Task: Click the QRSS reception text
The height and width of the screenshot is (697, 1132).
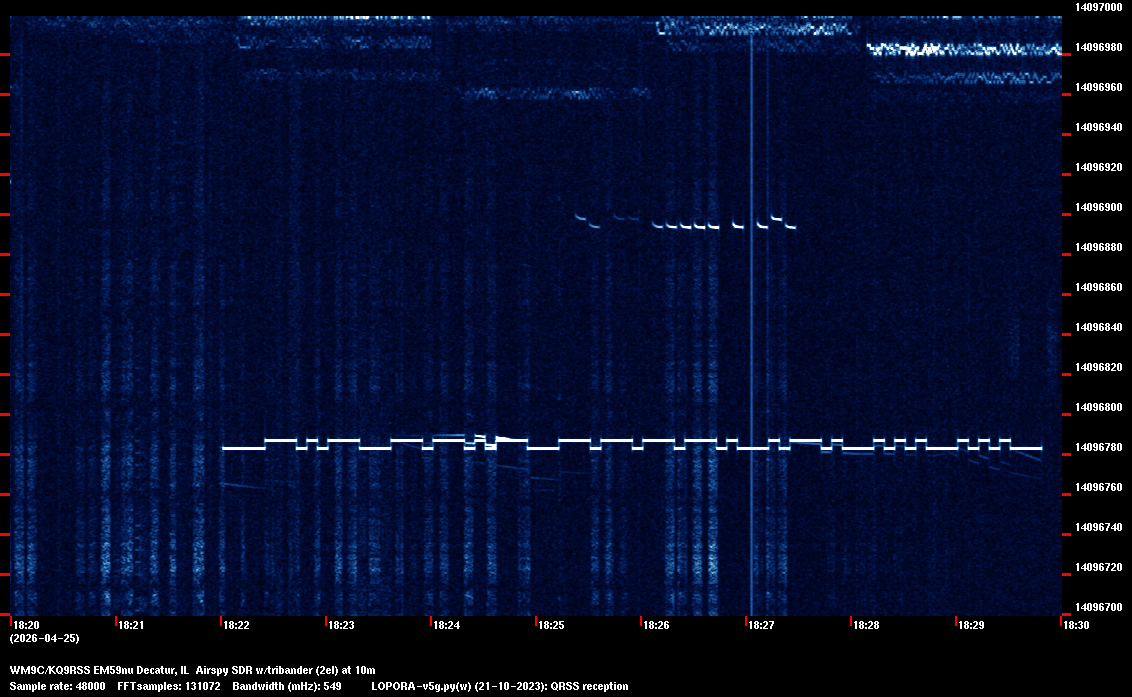Action: pyautogui.click(x=589, y=686)
